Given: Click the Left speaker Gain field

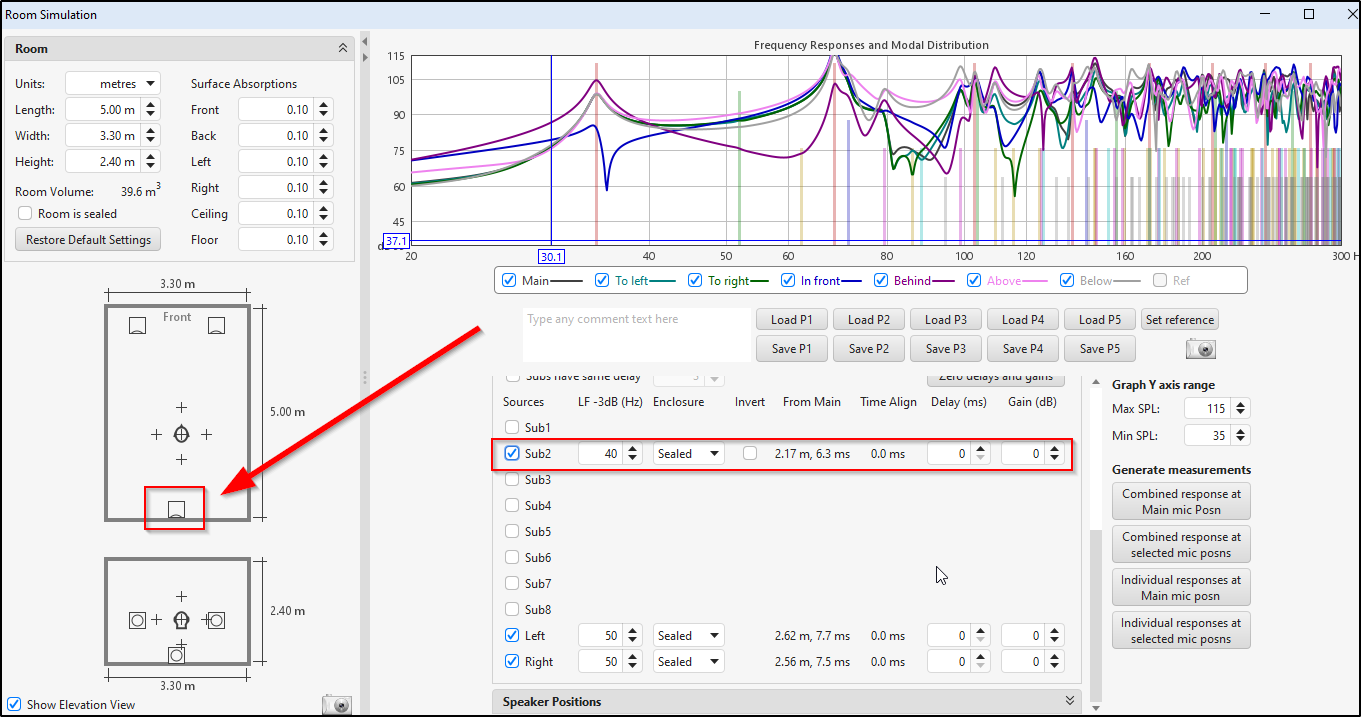Looking at the screenshot, I should [x=1024, y=636].
